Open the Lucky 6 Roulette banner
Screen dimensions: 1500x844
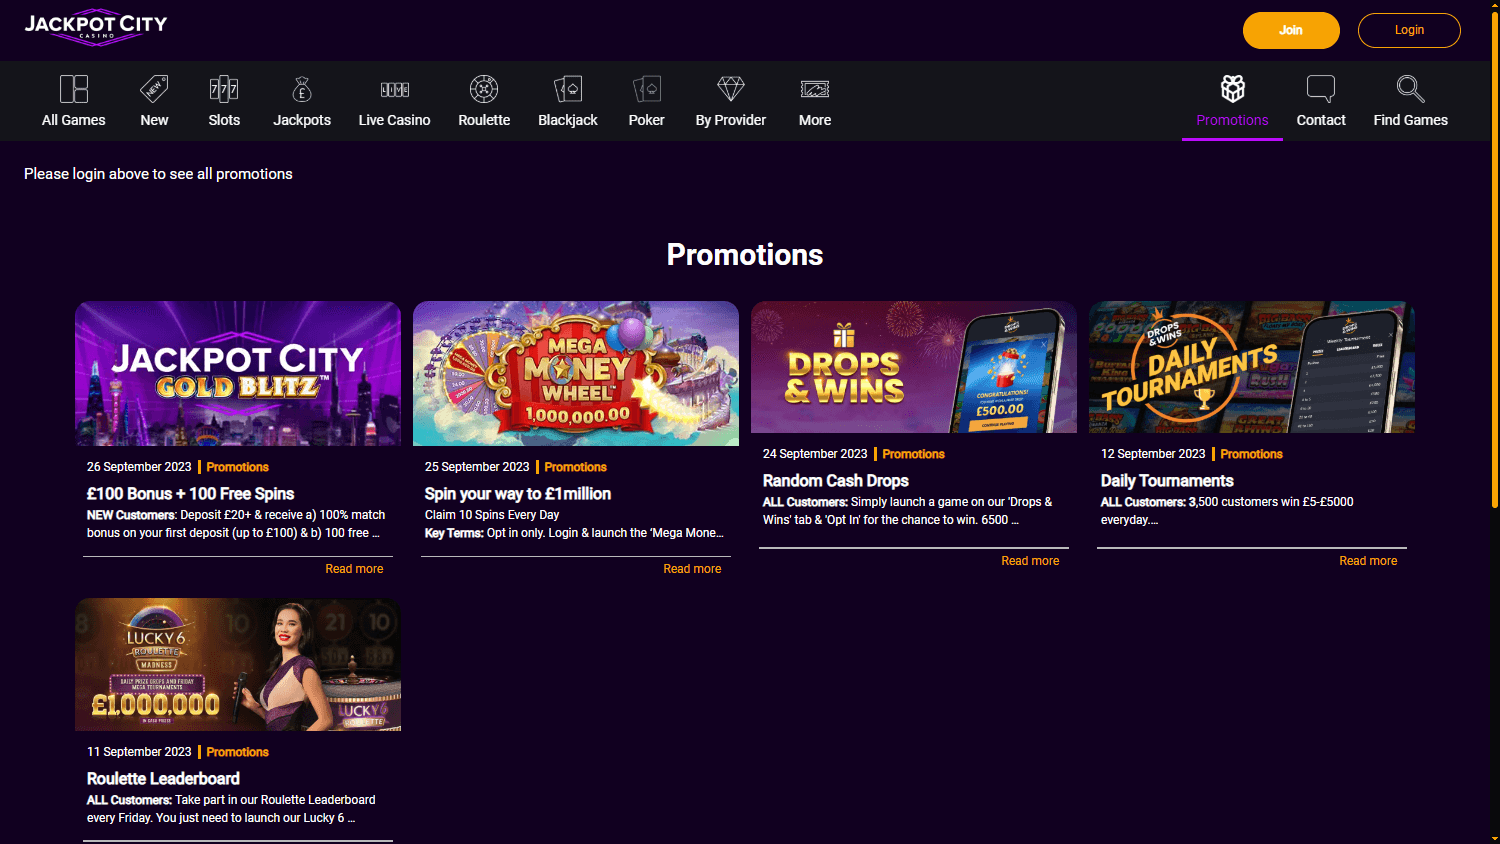pyautogui.click(x=238, y=664)
